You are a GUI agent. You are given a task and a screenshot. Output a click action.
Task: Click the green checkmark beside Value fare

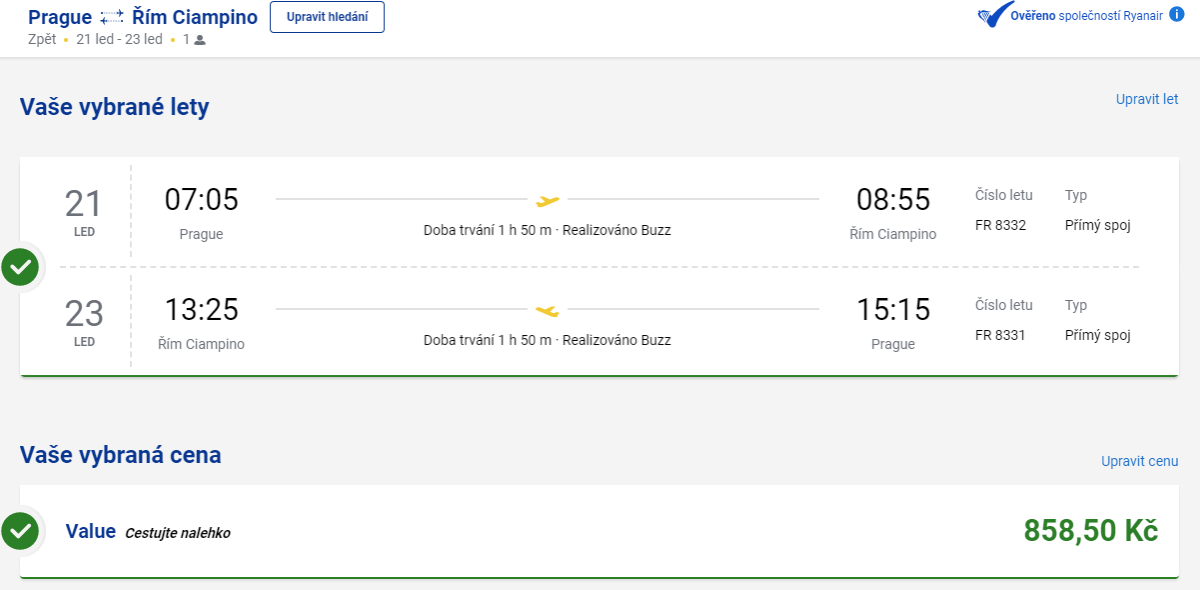pyautogui.click(x=20, y=531)
